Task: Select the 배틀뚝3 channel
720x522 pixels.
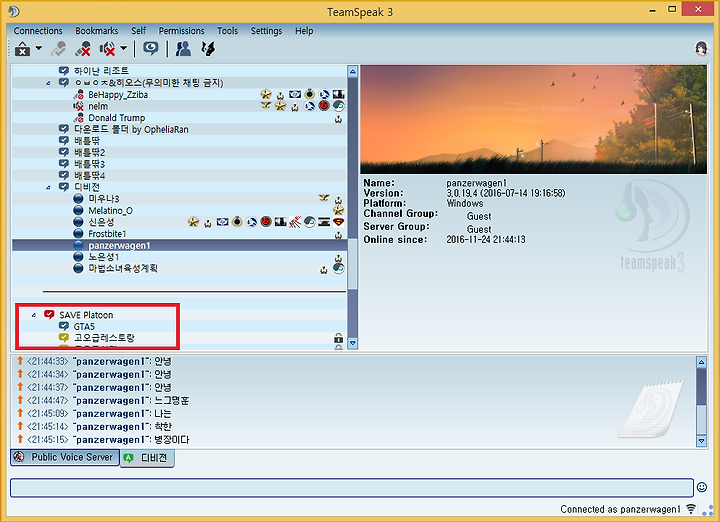Action: tap(90, 164)
